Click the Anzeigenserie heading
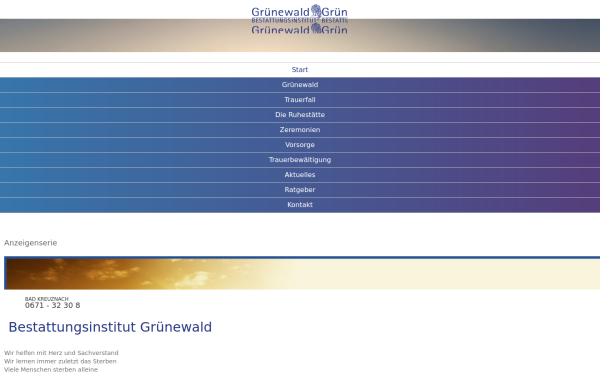 pos(31,243)
